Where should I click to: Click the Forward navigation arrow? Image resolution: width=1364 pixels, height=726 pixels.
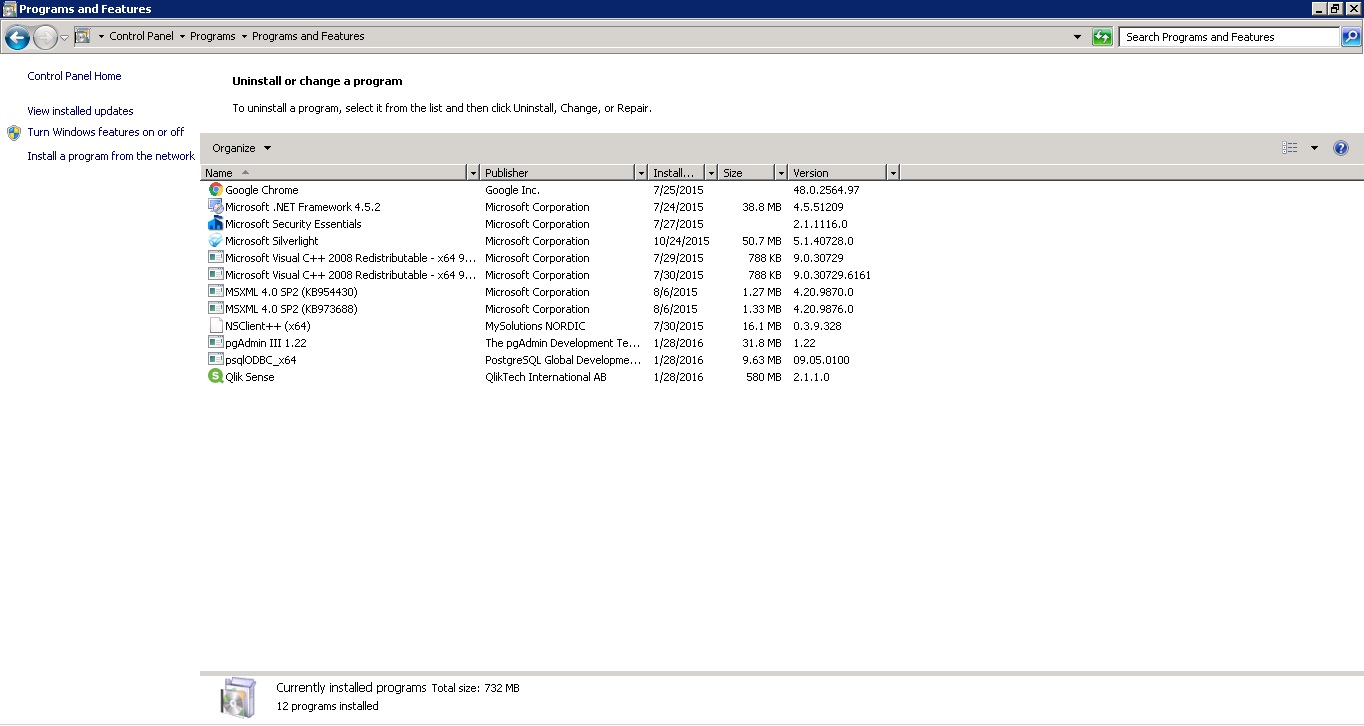click(x=45, y=38)
